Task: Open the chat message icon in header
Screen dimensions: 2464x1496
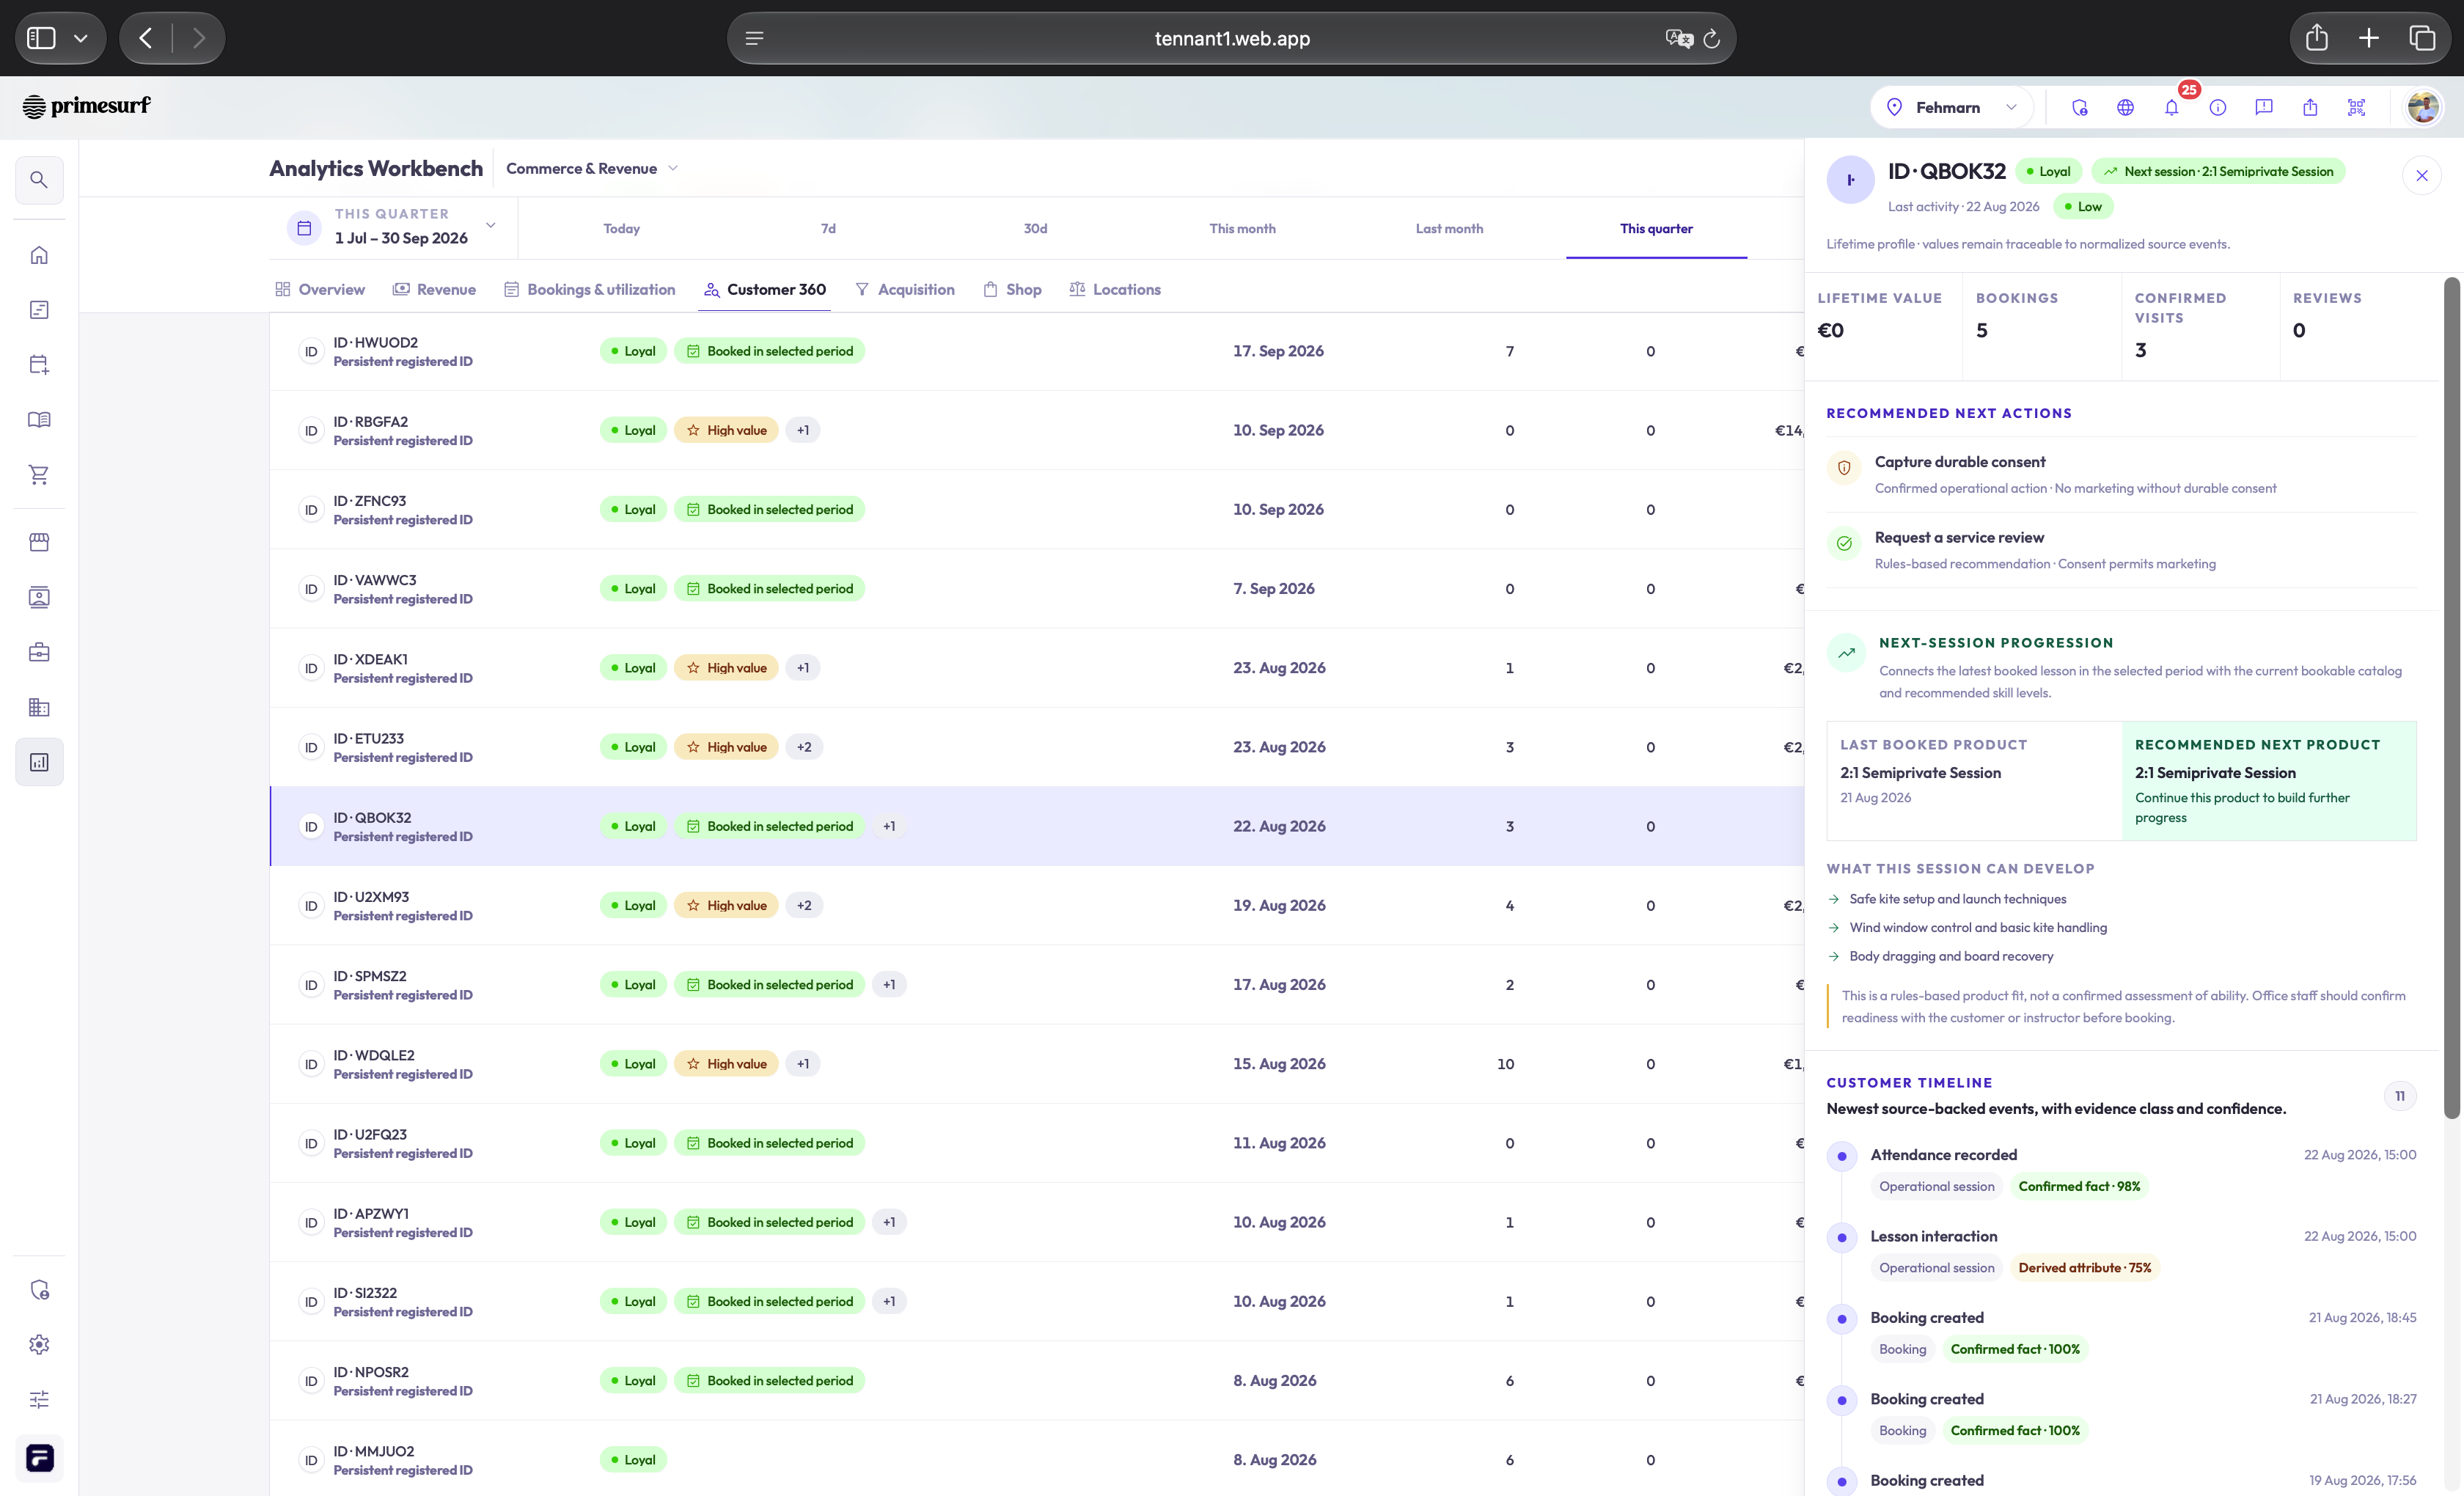Action: (x=2264, y=107)
